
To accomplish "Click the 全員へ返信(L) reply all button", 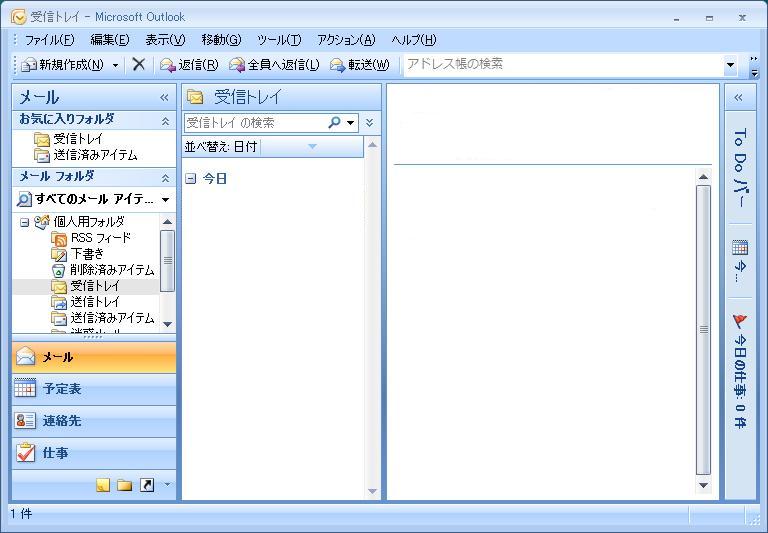I will point(274,65).
